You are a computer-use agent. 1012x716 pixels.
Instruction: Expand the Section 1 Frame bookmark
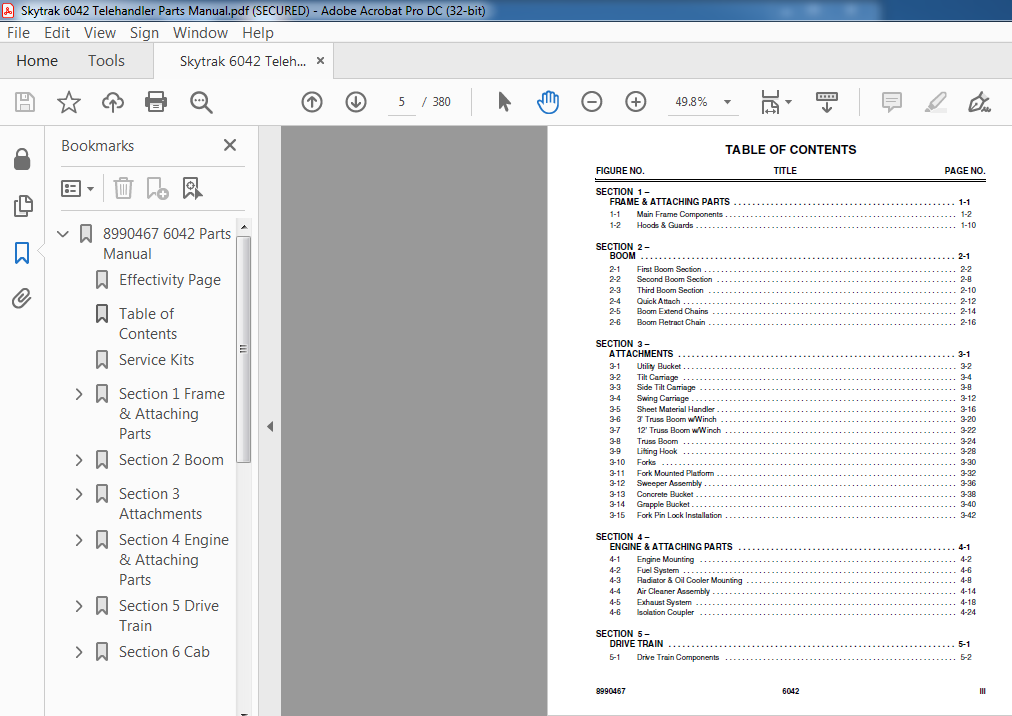79,394
